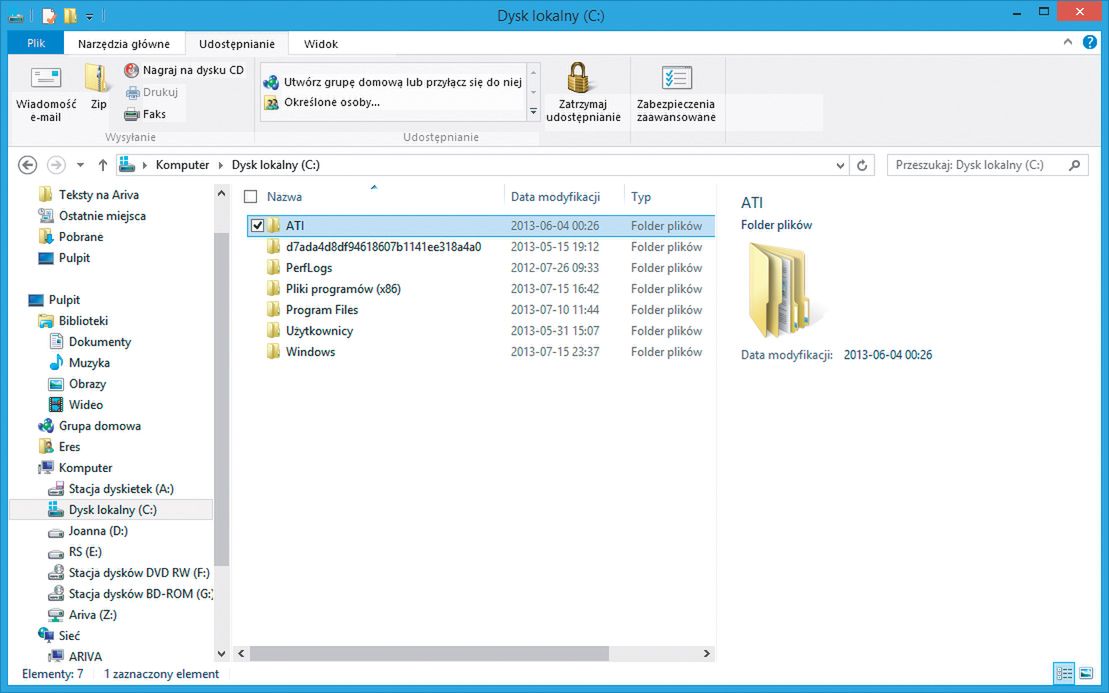
Task: Click the file list horizontal scrollbar thumb
Action: click(x=429, y=653)
